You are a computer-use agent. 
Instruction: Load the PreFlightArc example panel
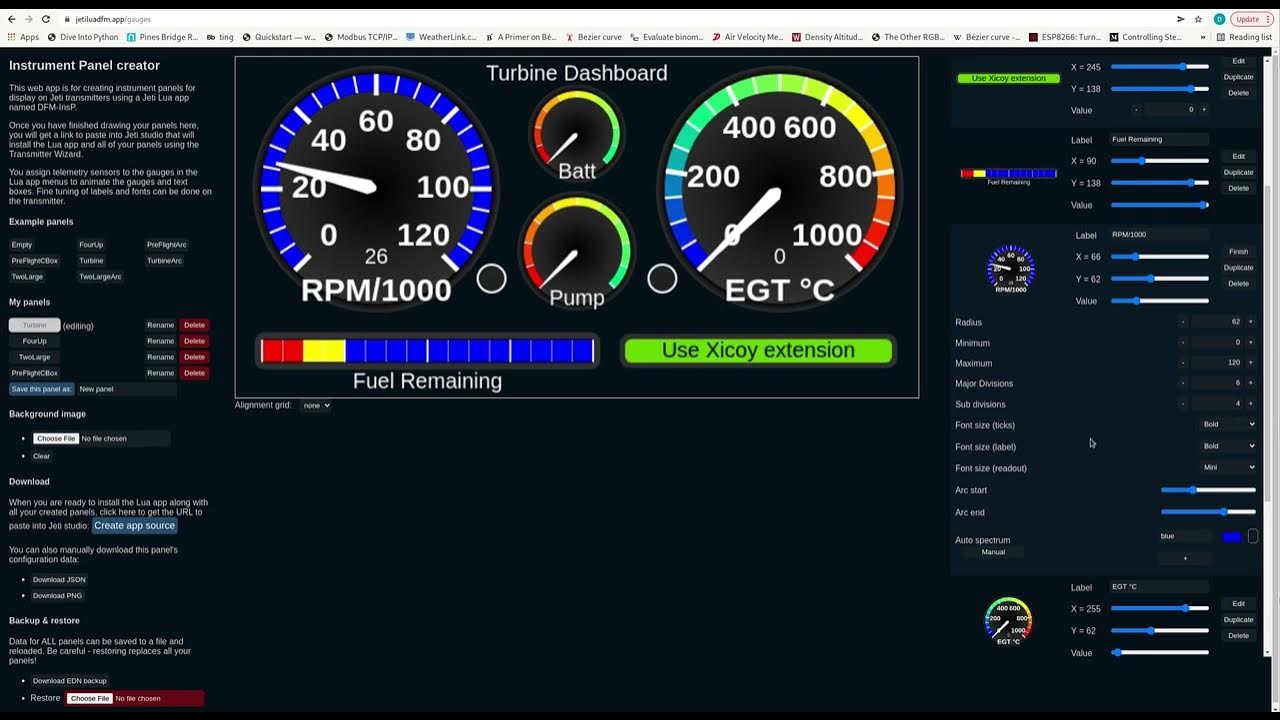[167, 244]
